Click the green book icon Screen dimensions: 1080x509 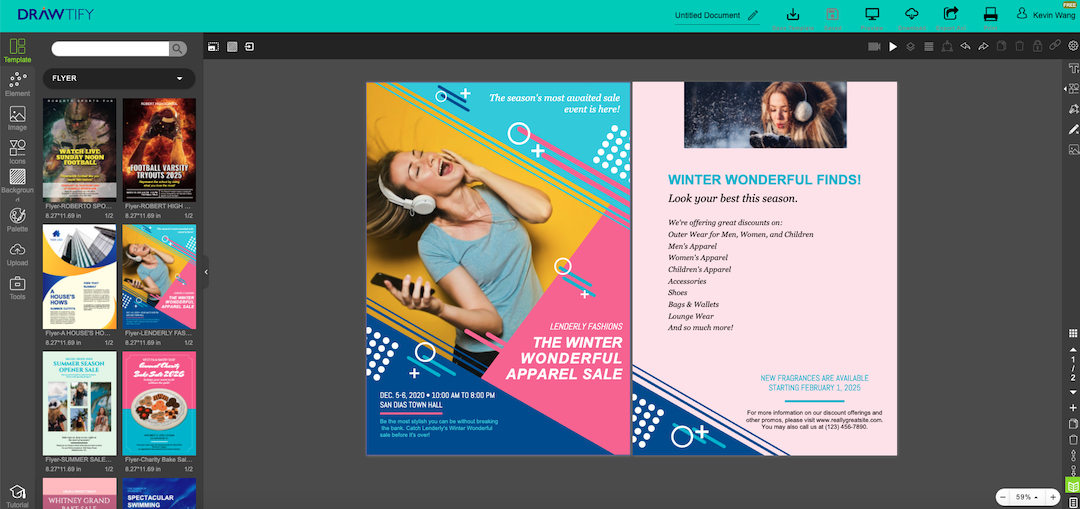point(1072,486)
